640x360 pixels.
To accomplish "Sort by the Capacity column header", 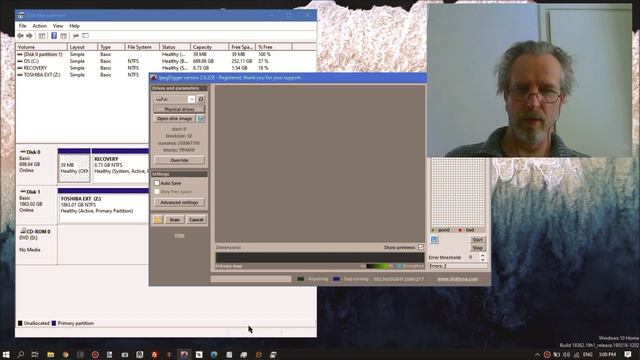I will [209, 47].
